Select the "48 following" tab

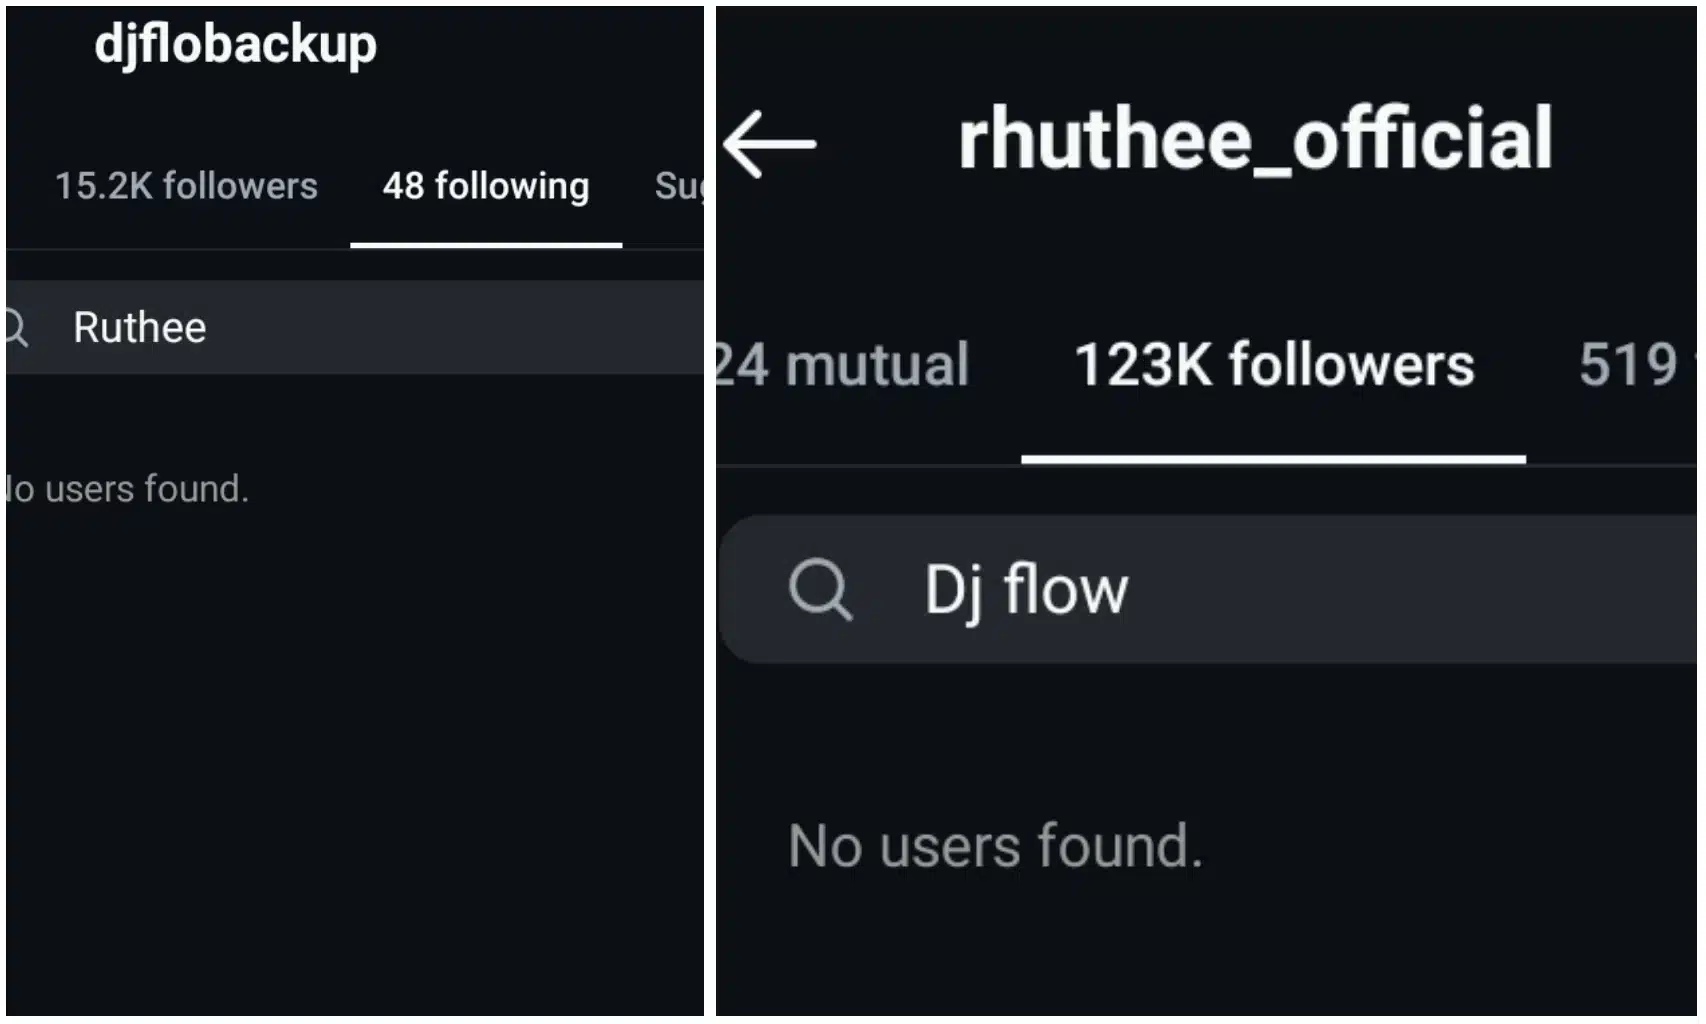click(x=486, y=186)
